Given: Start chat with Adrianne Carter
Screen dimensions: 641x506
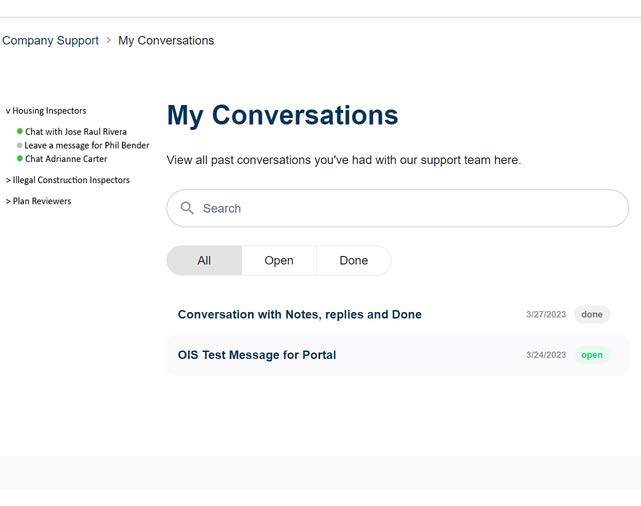Looking at the screenshot, I should click(66, 159).
